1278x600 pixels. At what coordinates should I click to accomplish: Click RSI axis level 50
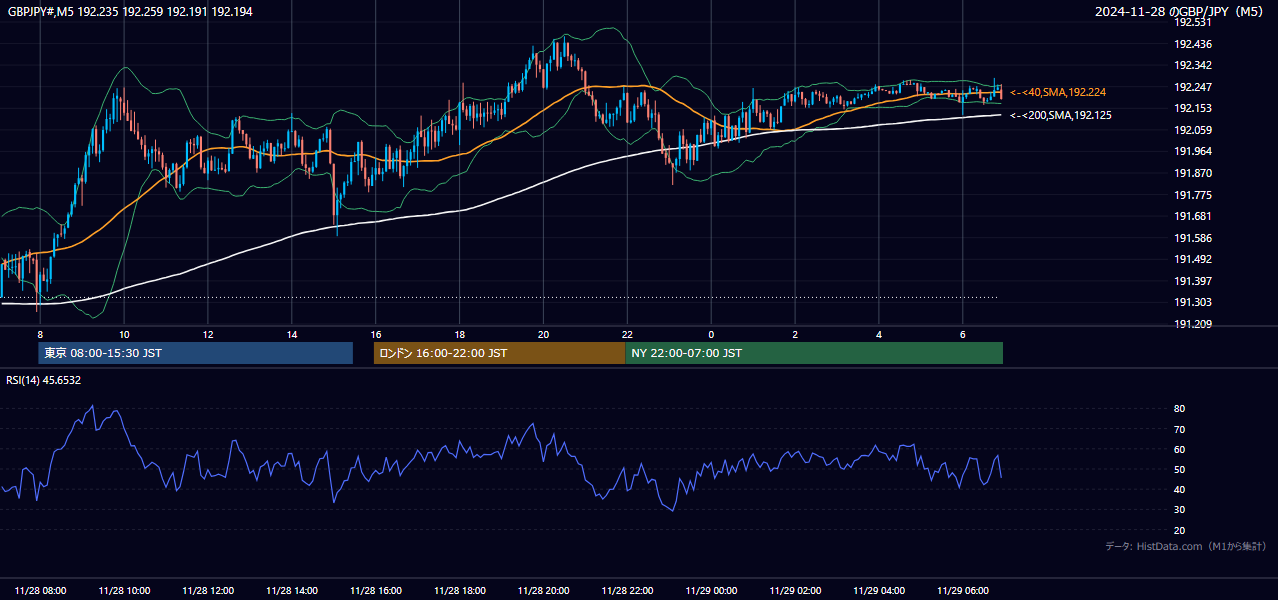pos(1179,469)
